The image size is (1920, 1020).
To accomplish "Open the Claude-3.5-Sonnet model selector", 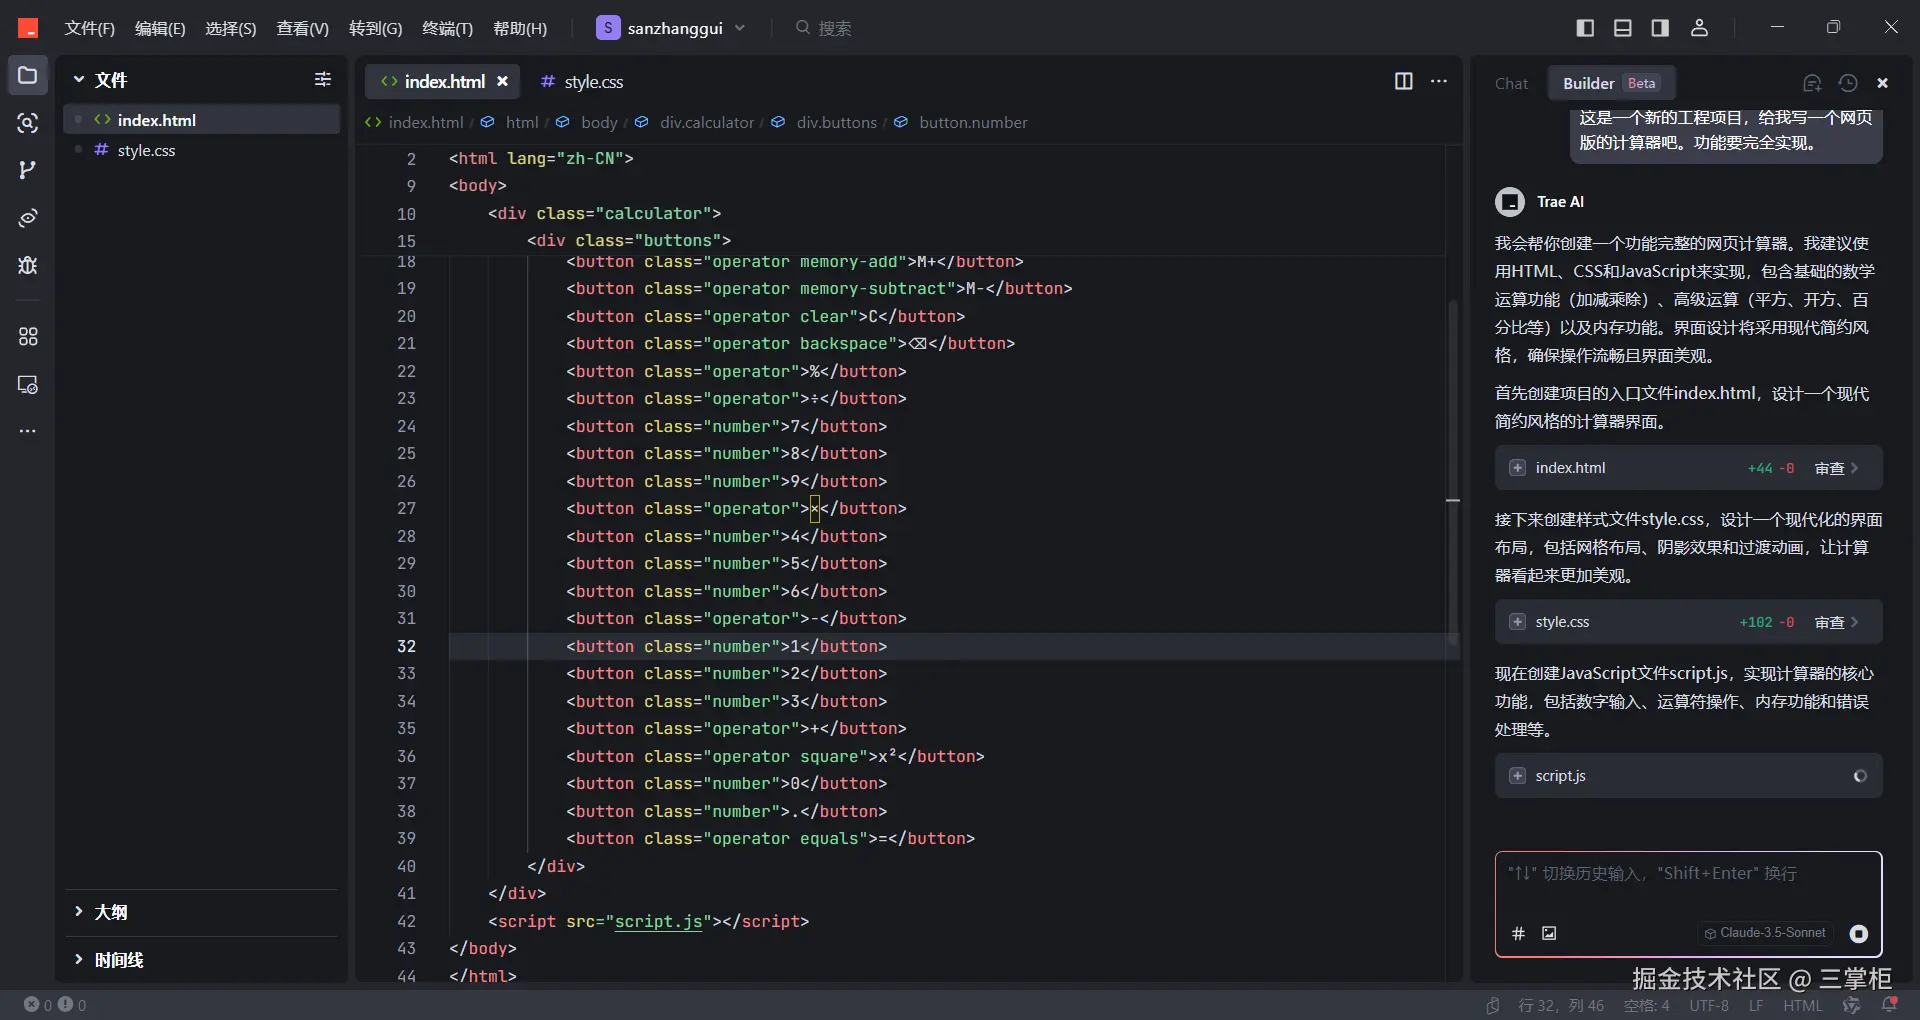I will 1765,933.
